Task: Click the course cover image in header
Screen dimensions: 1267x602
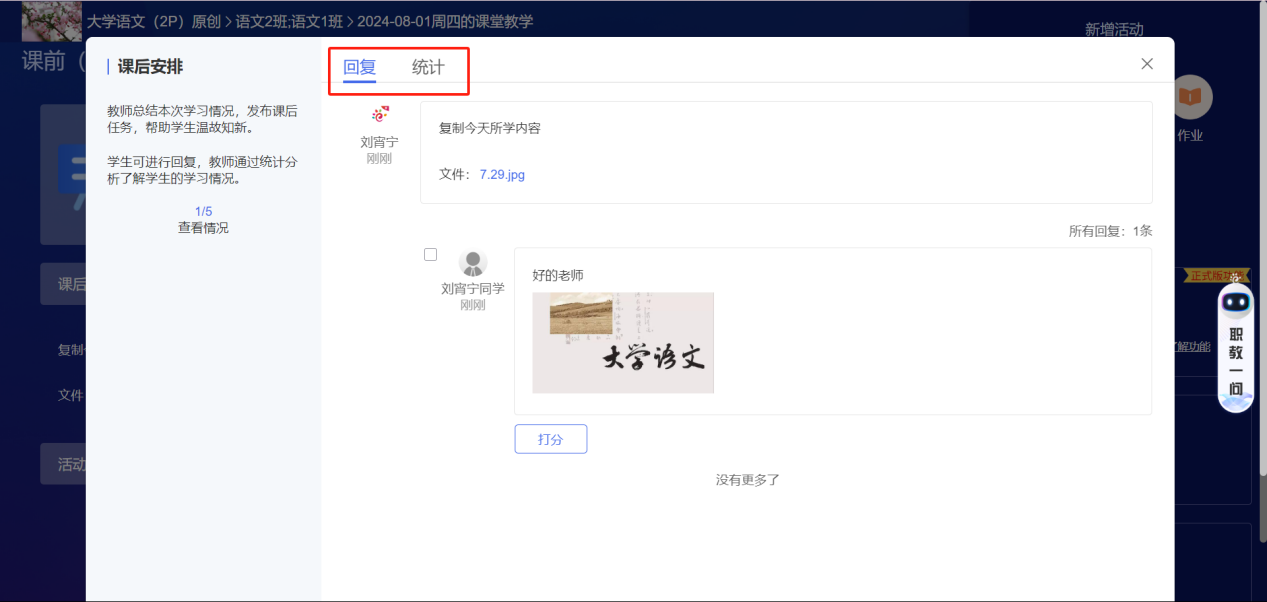Action: (x=52, y=20)
